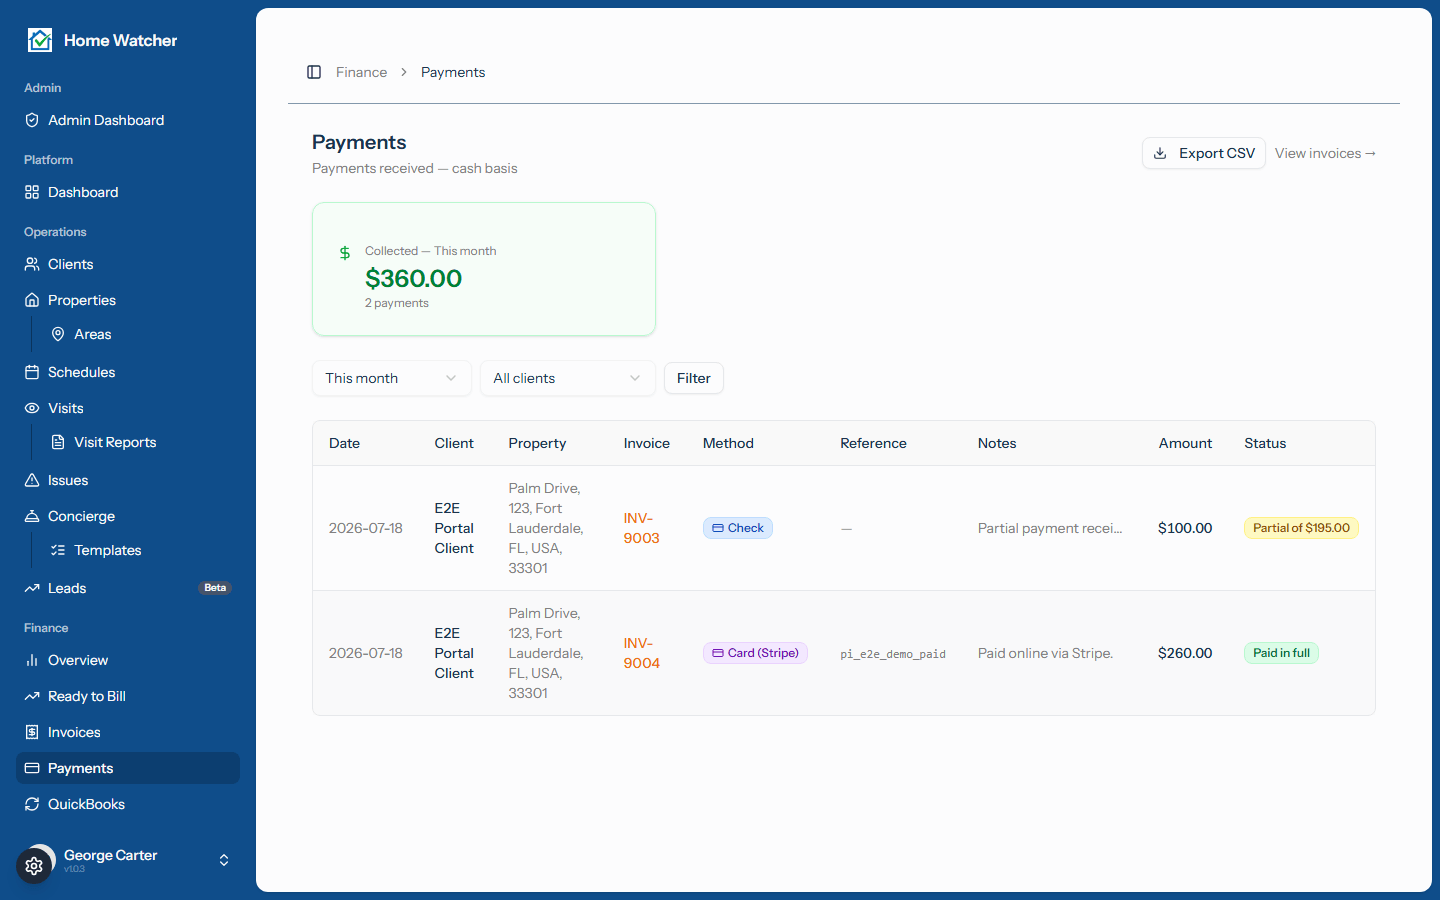Click the Card (Stripe) method badge
Viewport: 1440px width, 900px height.
755,653
